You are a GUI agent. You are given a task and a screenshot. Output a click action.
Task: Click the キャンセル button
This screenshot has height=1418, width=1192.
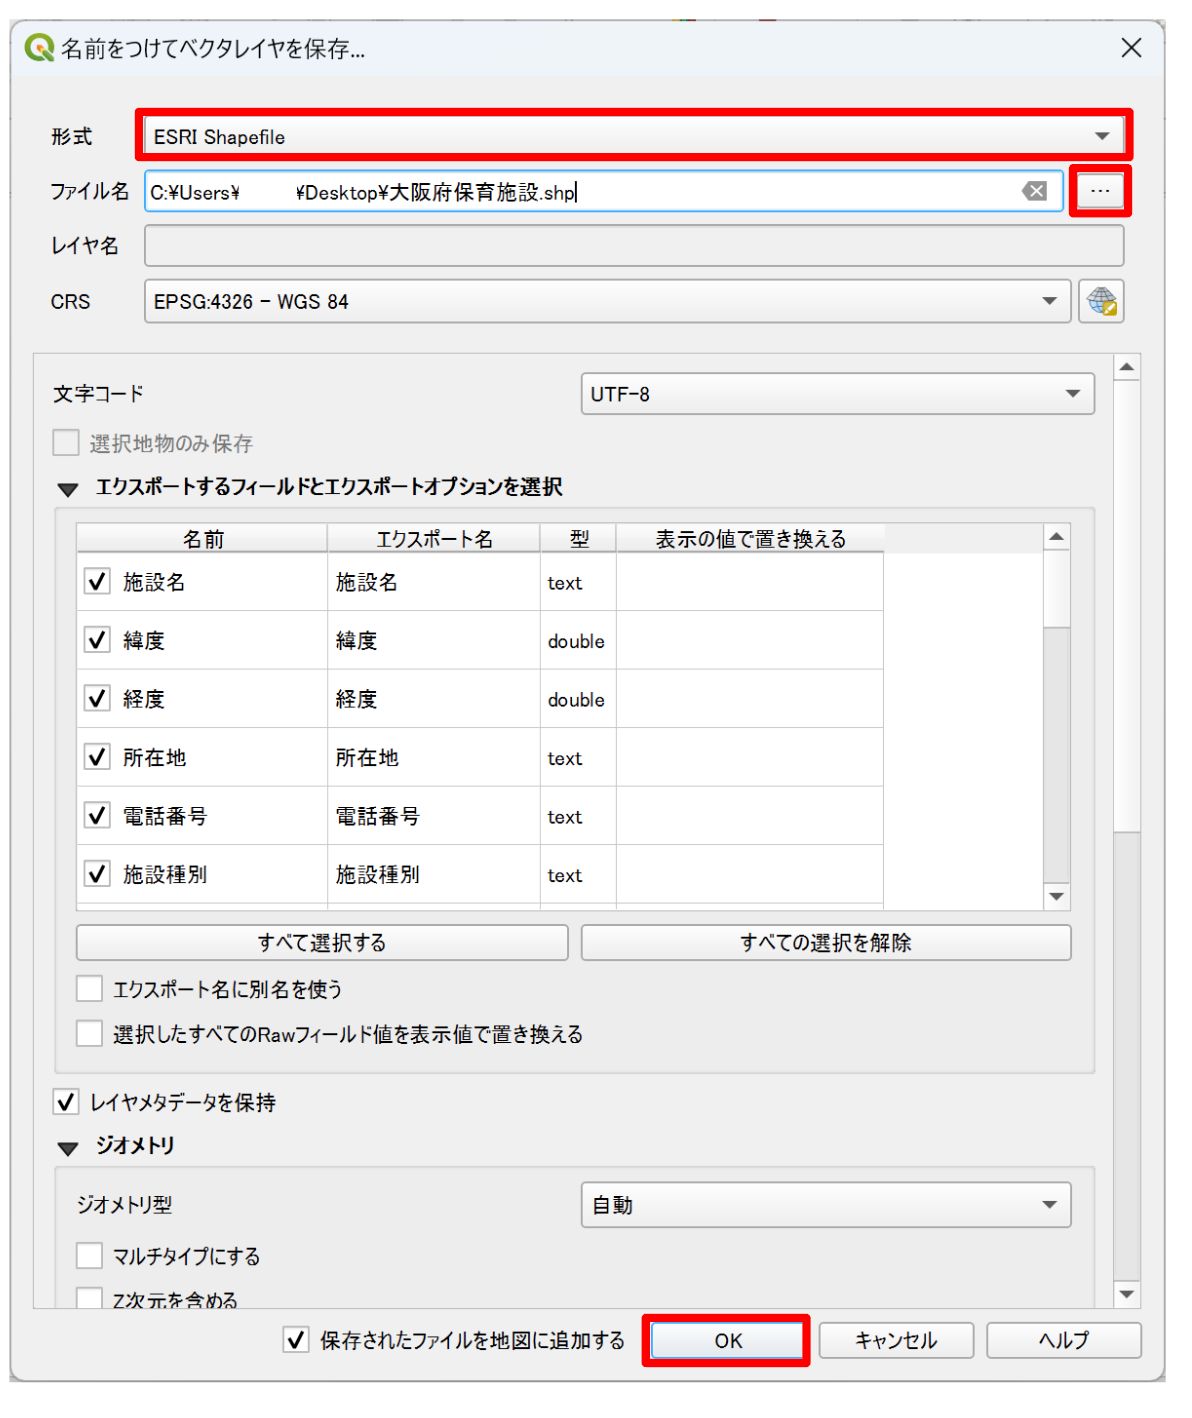coord(896,1341)
